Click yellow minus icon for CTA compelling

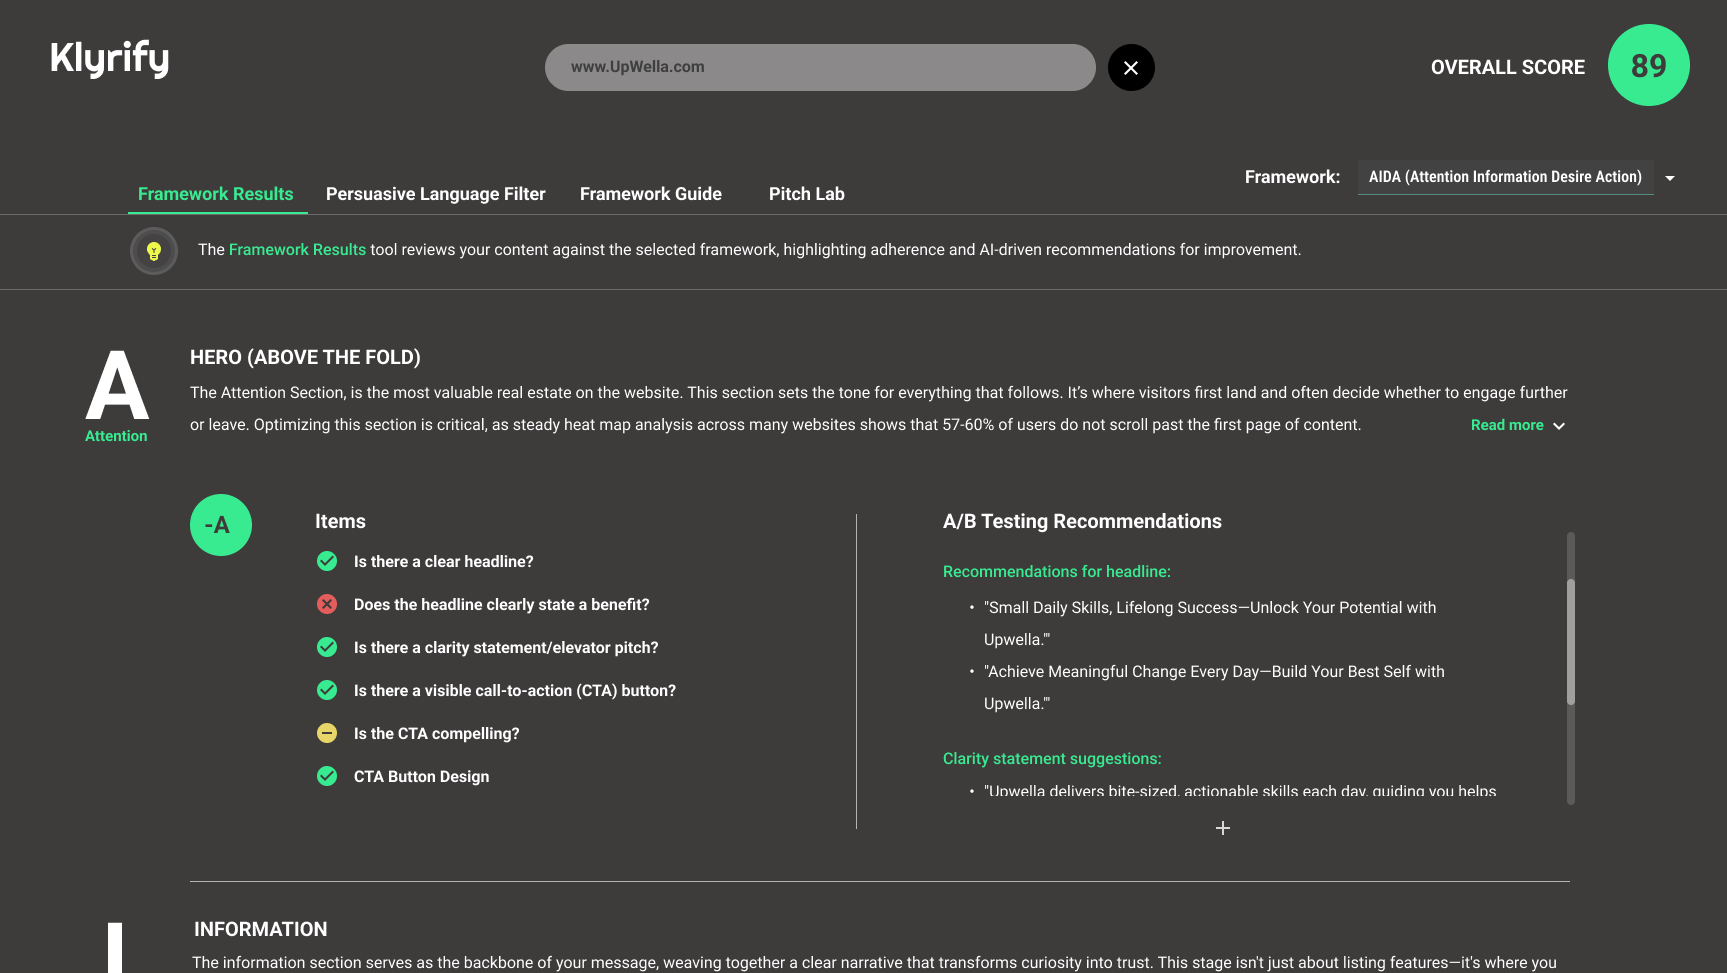tap(327, 733)
